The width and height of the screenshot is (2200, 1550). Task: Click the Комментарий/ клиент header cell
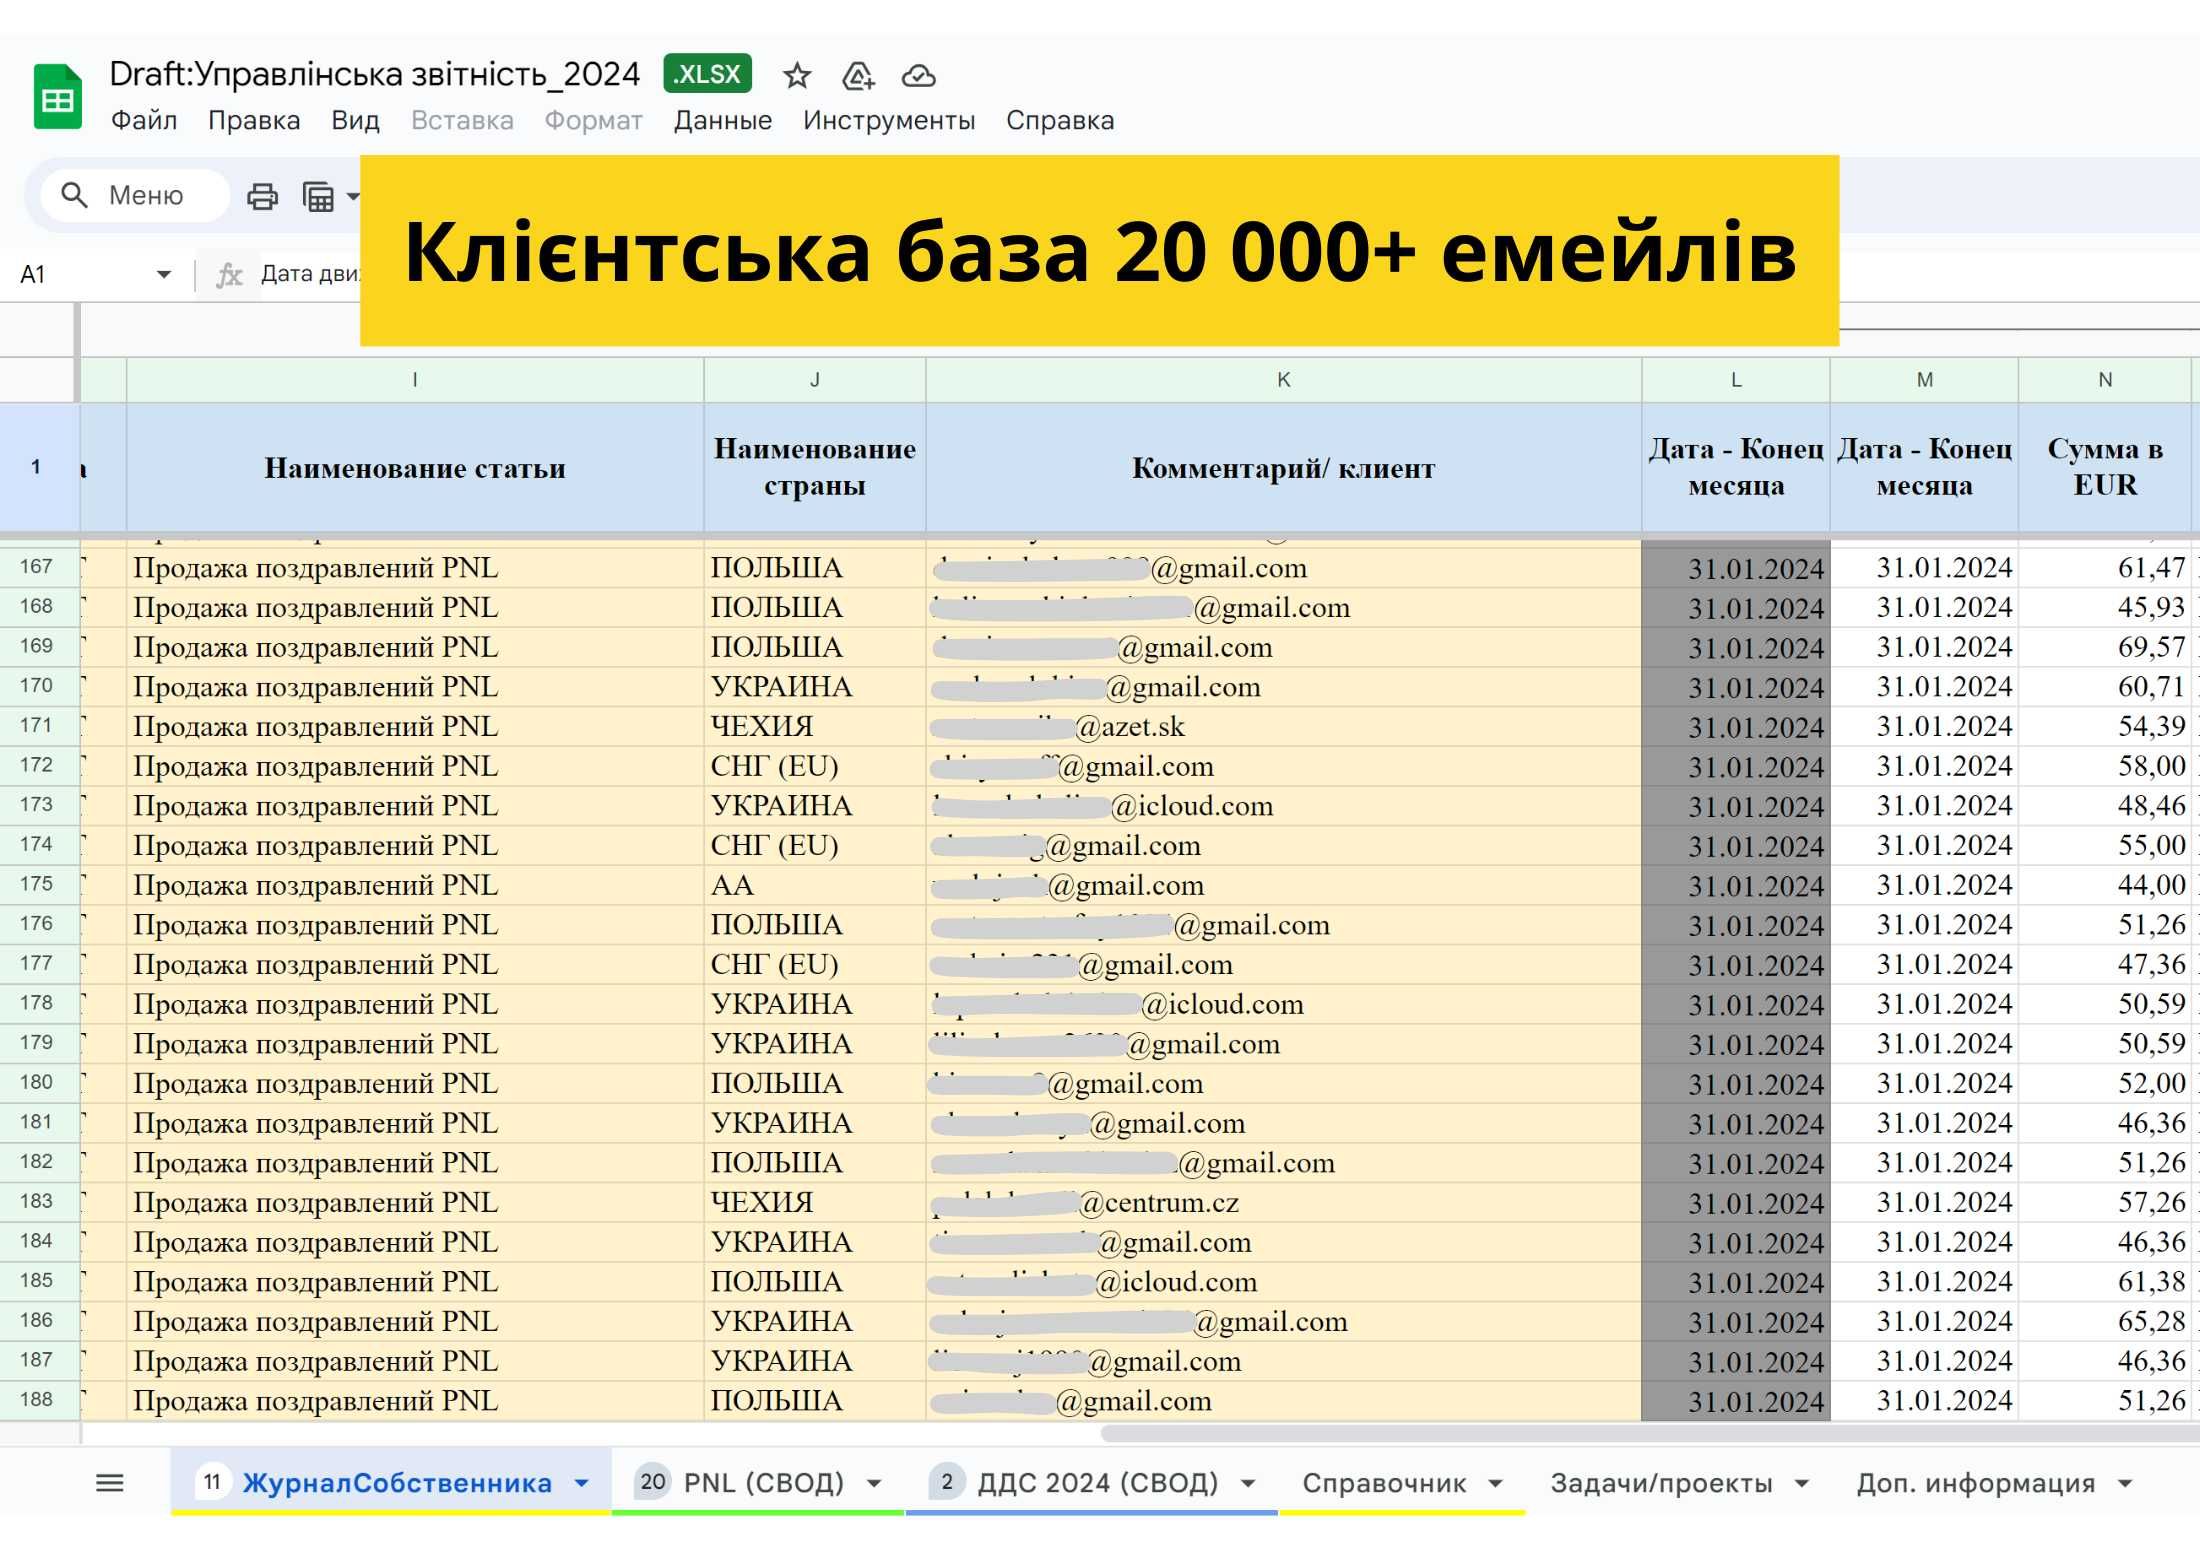(1284, 467)
